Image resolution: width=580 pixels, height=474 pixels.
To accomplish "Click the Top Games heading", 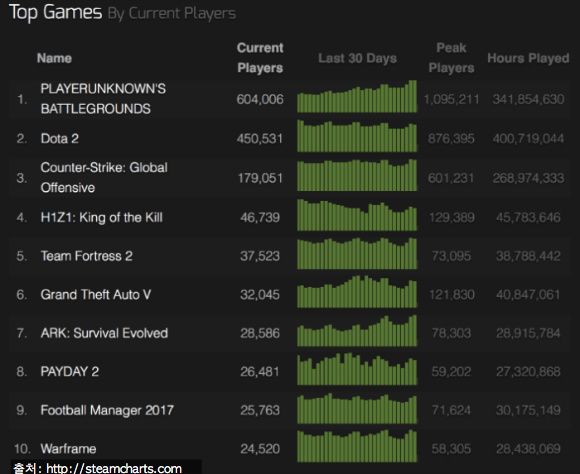I will pyautogui.click(x=55, y=12).
